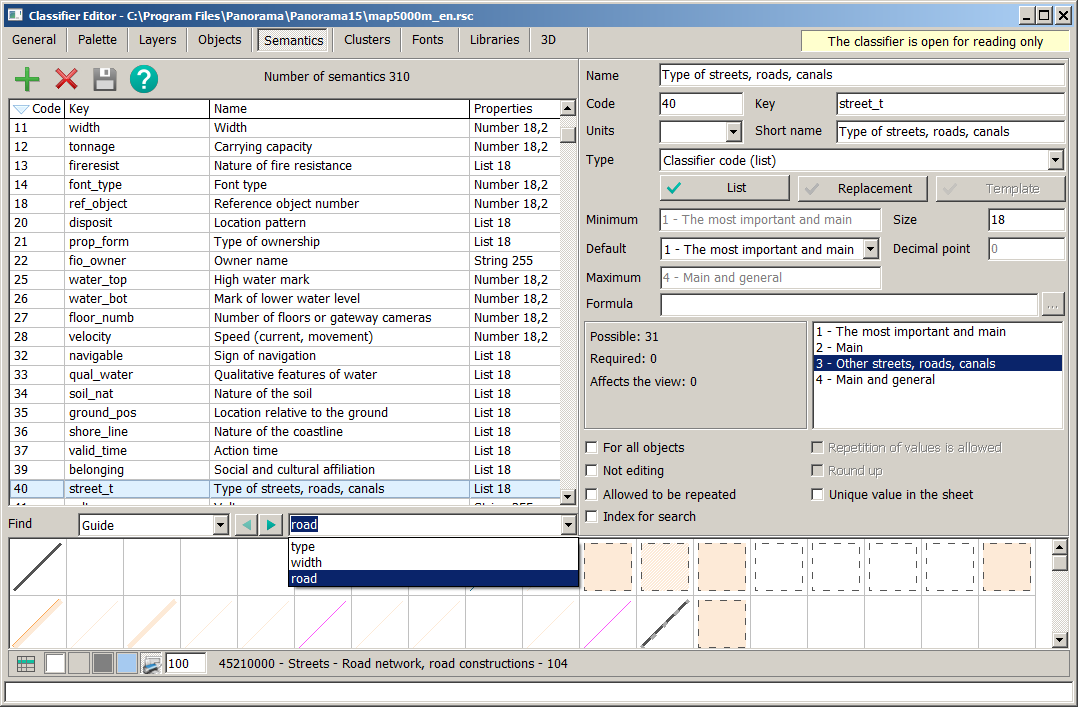Viewport: 1078px width, 707px height.
Task: Select the light blue background swatch
Action: tap(127, 663)
